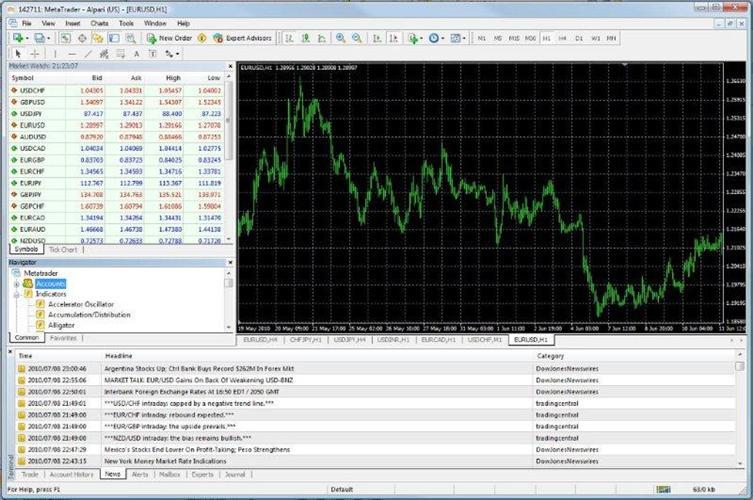
Task: Switch to the Tick Chart tab
Action: pos(63,250)
